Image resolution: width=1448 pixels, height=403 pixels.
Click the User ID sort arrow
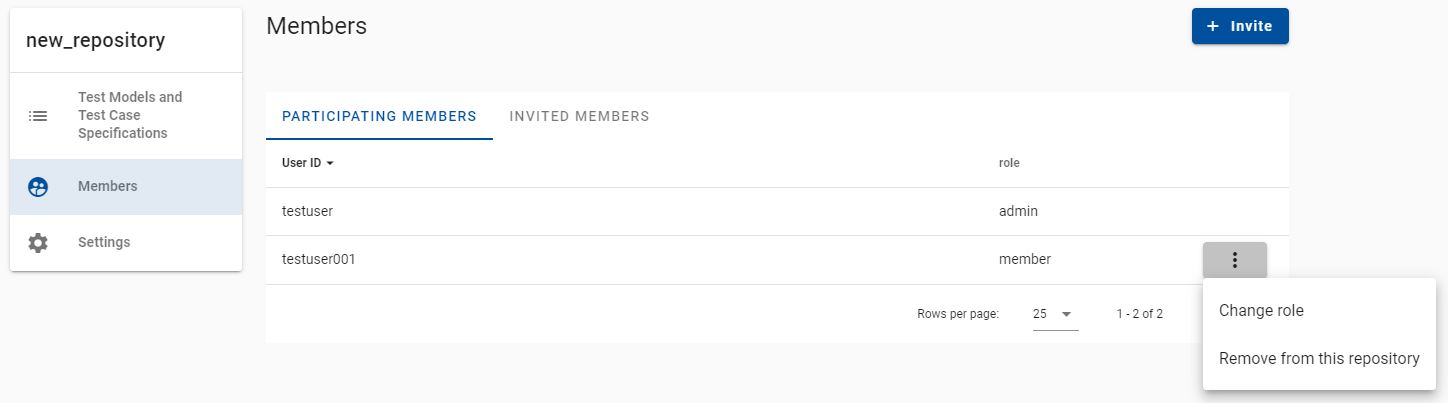(330, 163)
